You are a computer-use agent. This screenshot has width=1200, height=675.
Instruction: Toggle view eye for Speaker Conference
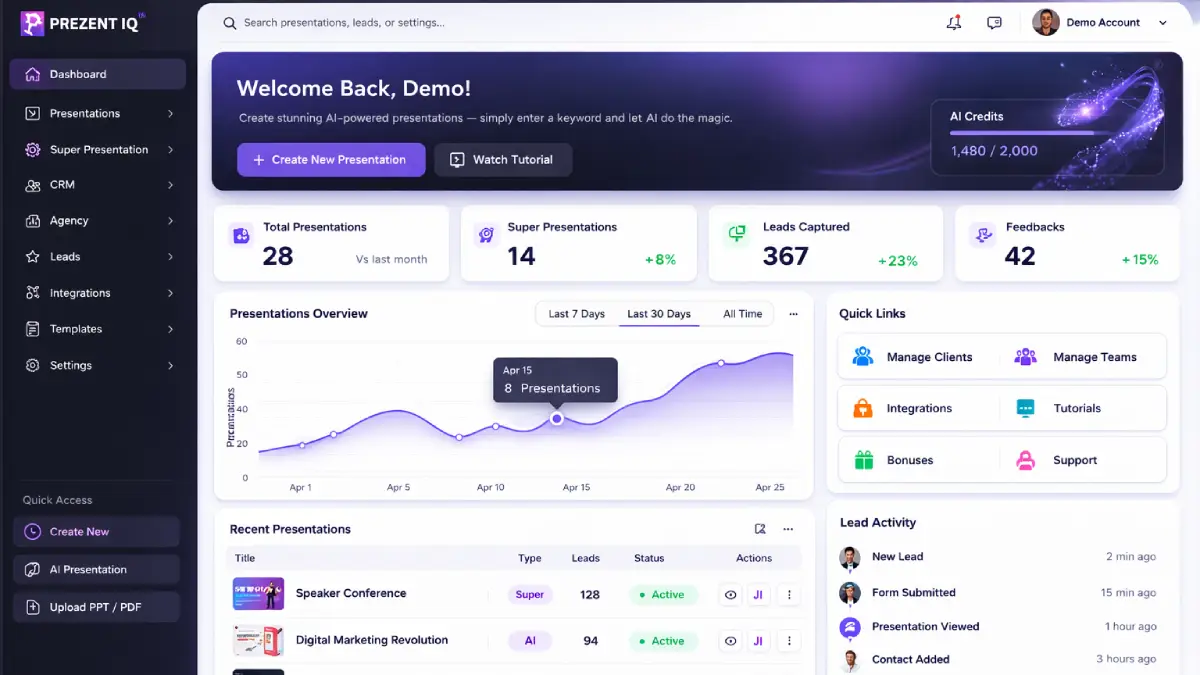click(x=731, y=594)
